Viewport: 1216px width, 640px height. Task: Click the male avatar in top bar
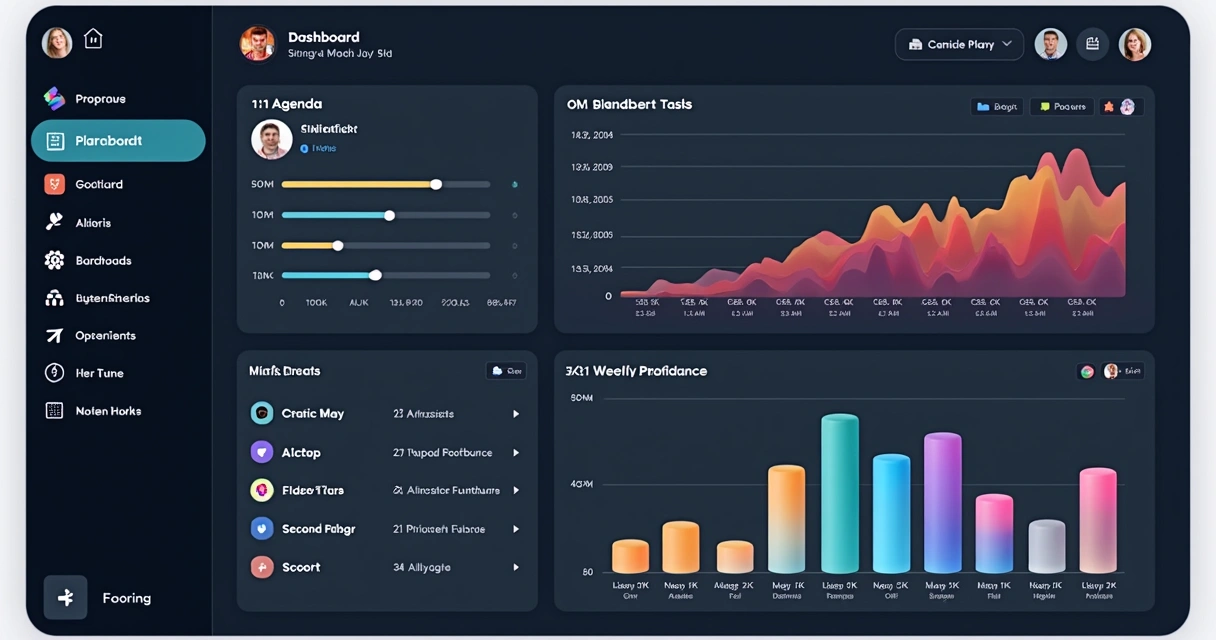[1050, 44]
